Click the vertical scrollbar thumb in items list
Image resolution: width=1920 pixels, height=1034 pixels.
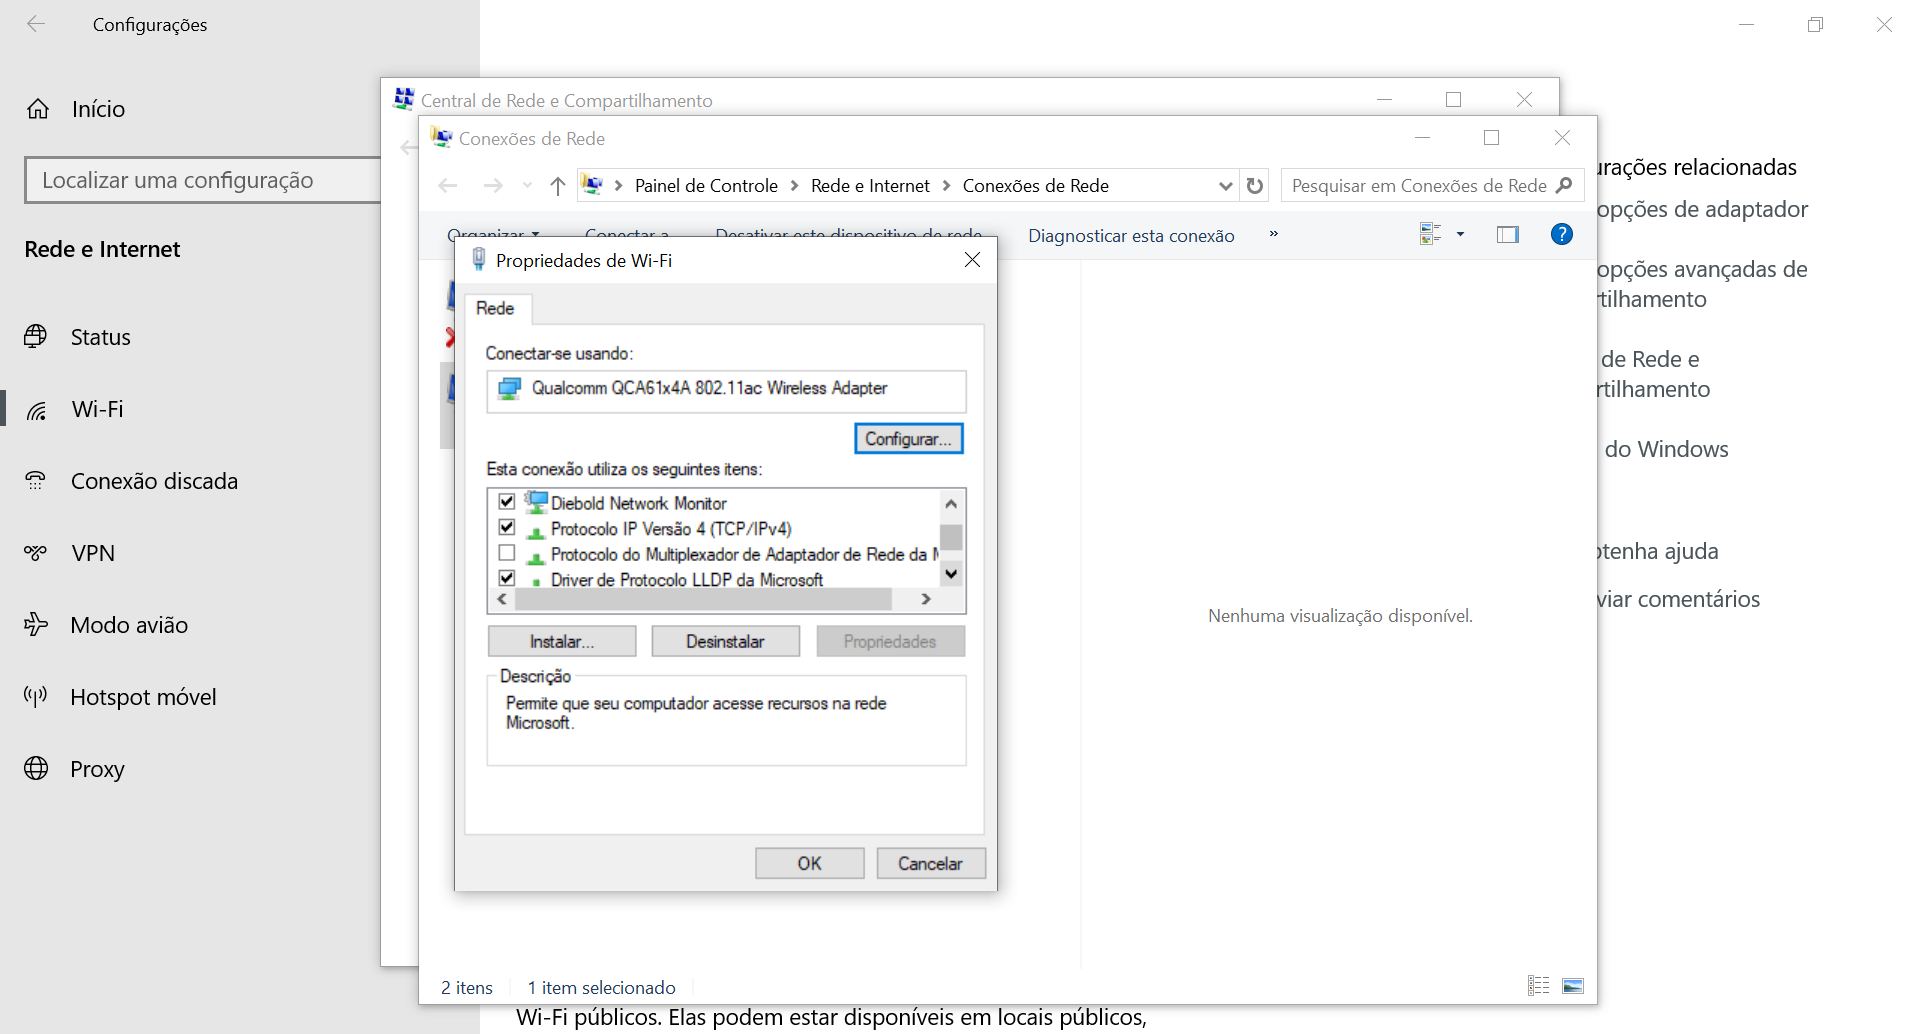pyautogui.click(x=951, y=538)
